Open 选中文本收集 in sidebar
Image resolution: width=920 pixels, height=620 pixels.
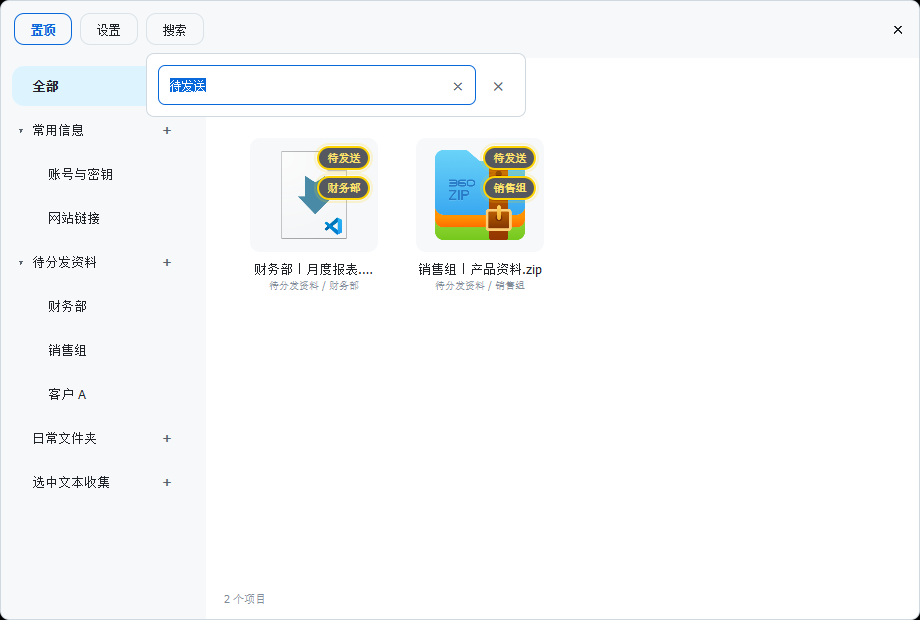[71, 482]
